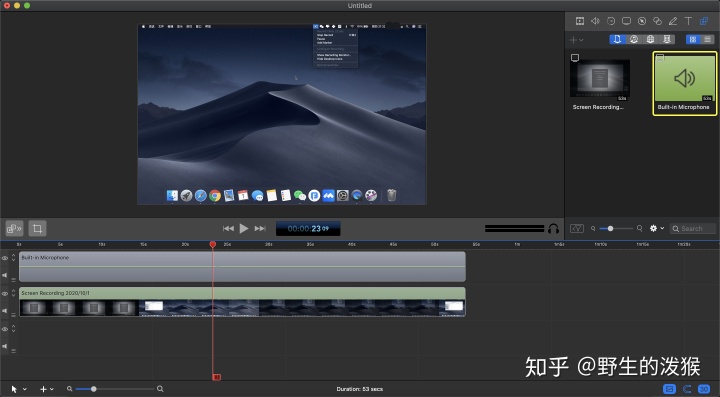This screenshot has width=720, height=397.
Task: Skip forward with the fast-forward button
Action: [x=260, y=228]
